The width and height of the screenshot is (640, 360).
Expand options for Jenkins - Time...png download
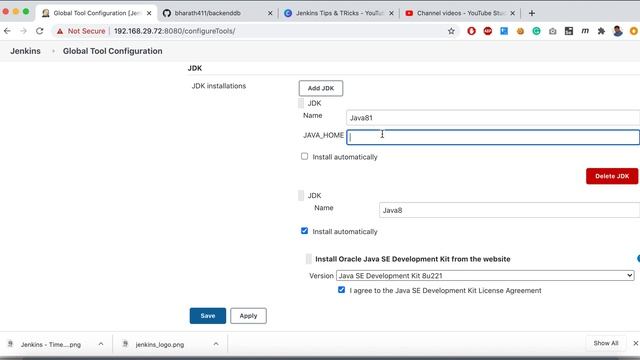(x=101, y=344)
